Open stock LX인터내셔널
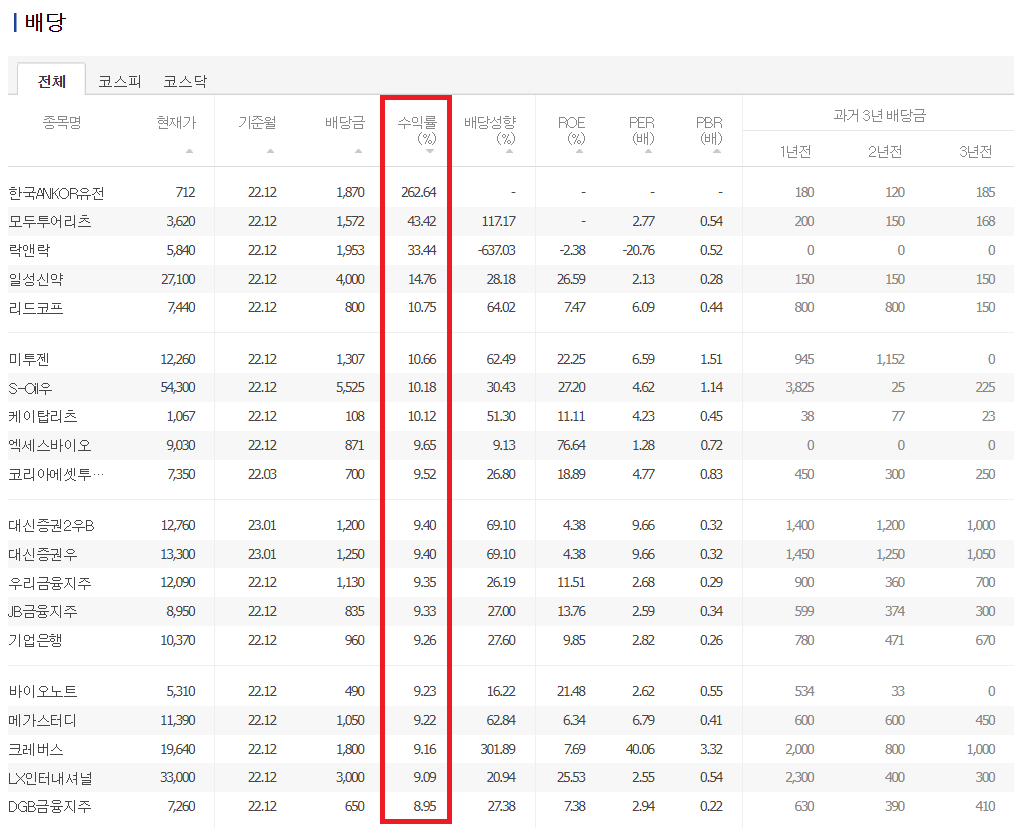This screenshot has height=828, width=1019. pyautogui.click(x=50, y=778)
